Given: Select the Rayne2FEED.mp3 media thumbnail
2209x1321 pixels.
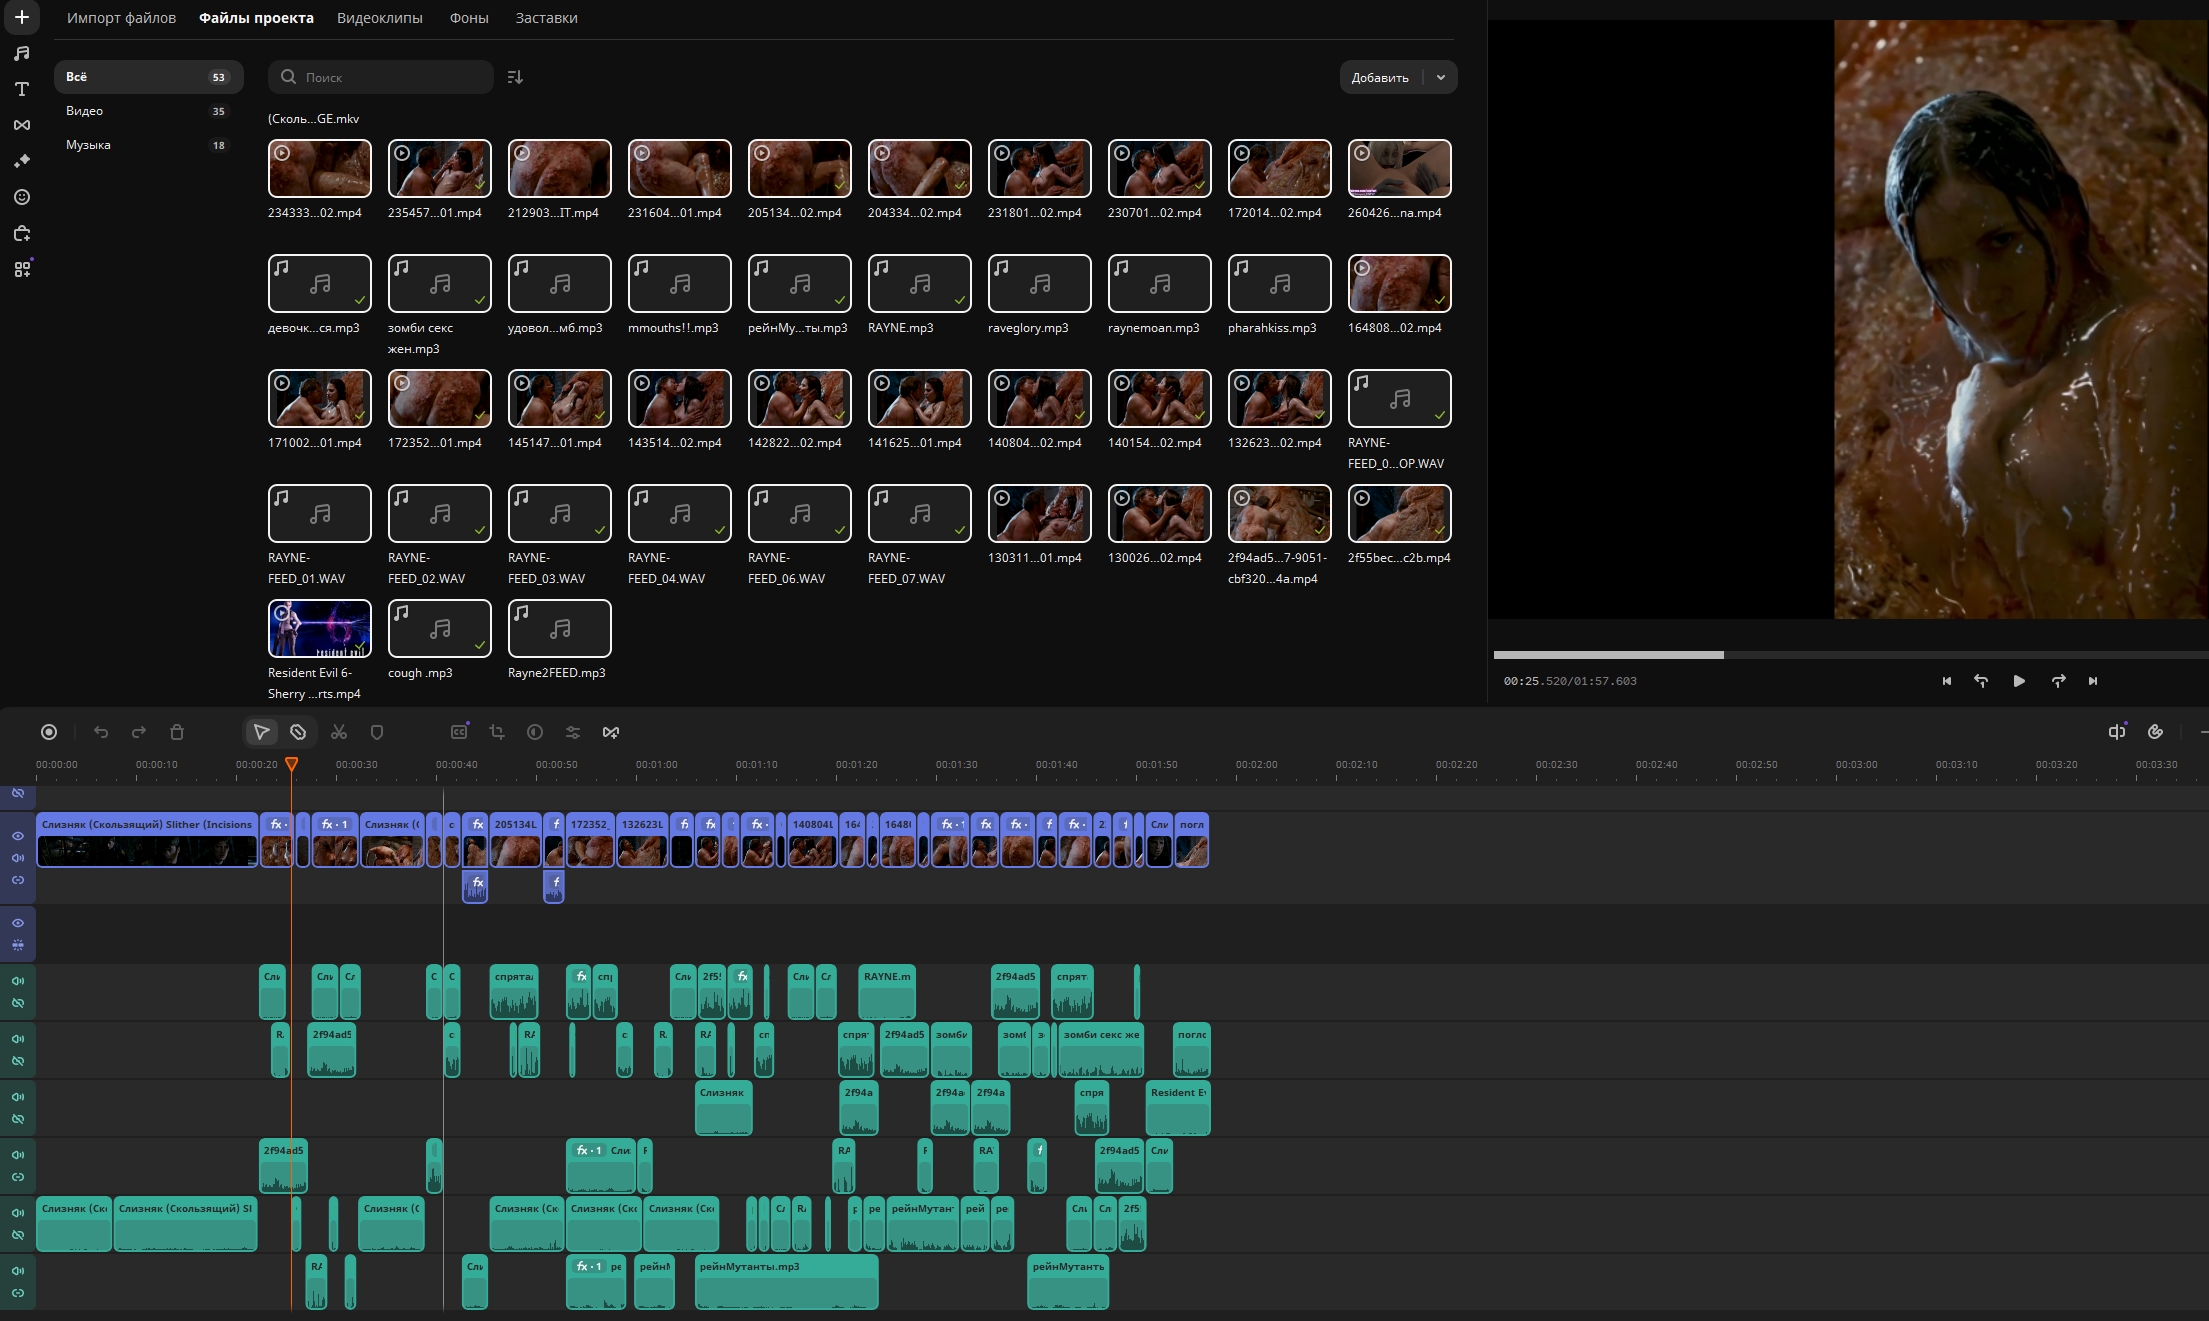Looking at the screenshot, I should tap(560, 628).
